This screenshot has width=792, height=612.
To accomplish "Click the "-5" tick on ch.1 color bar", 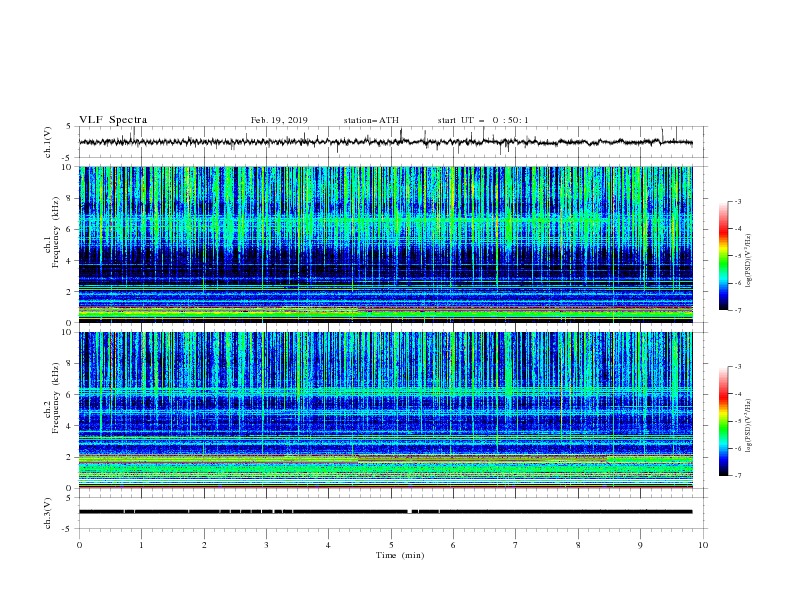I will pos(738,256).
